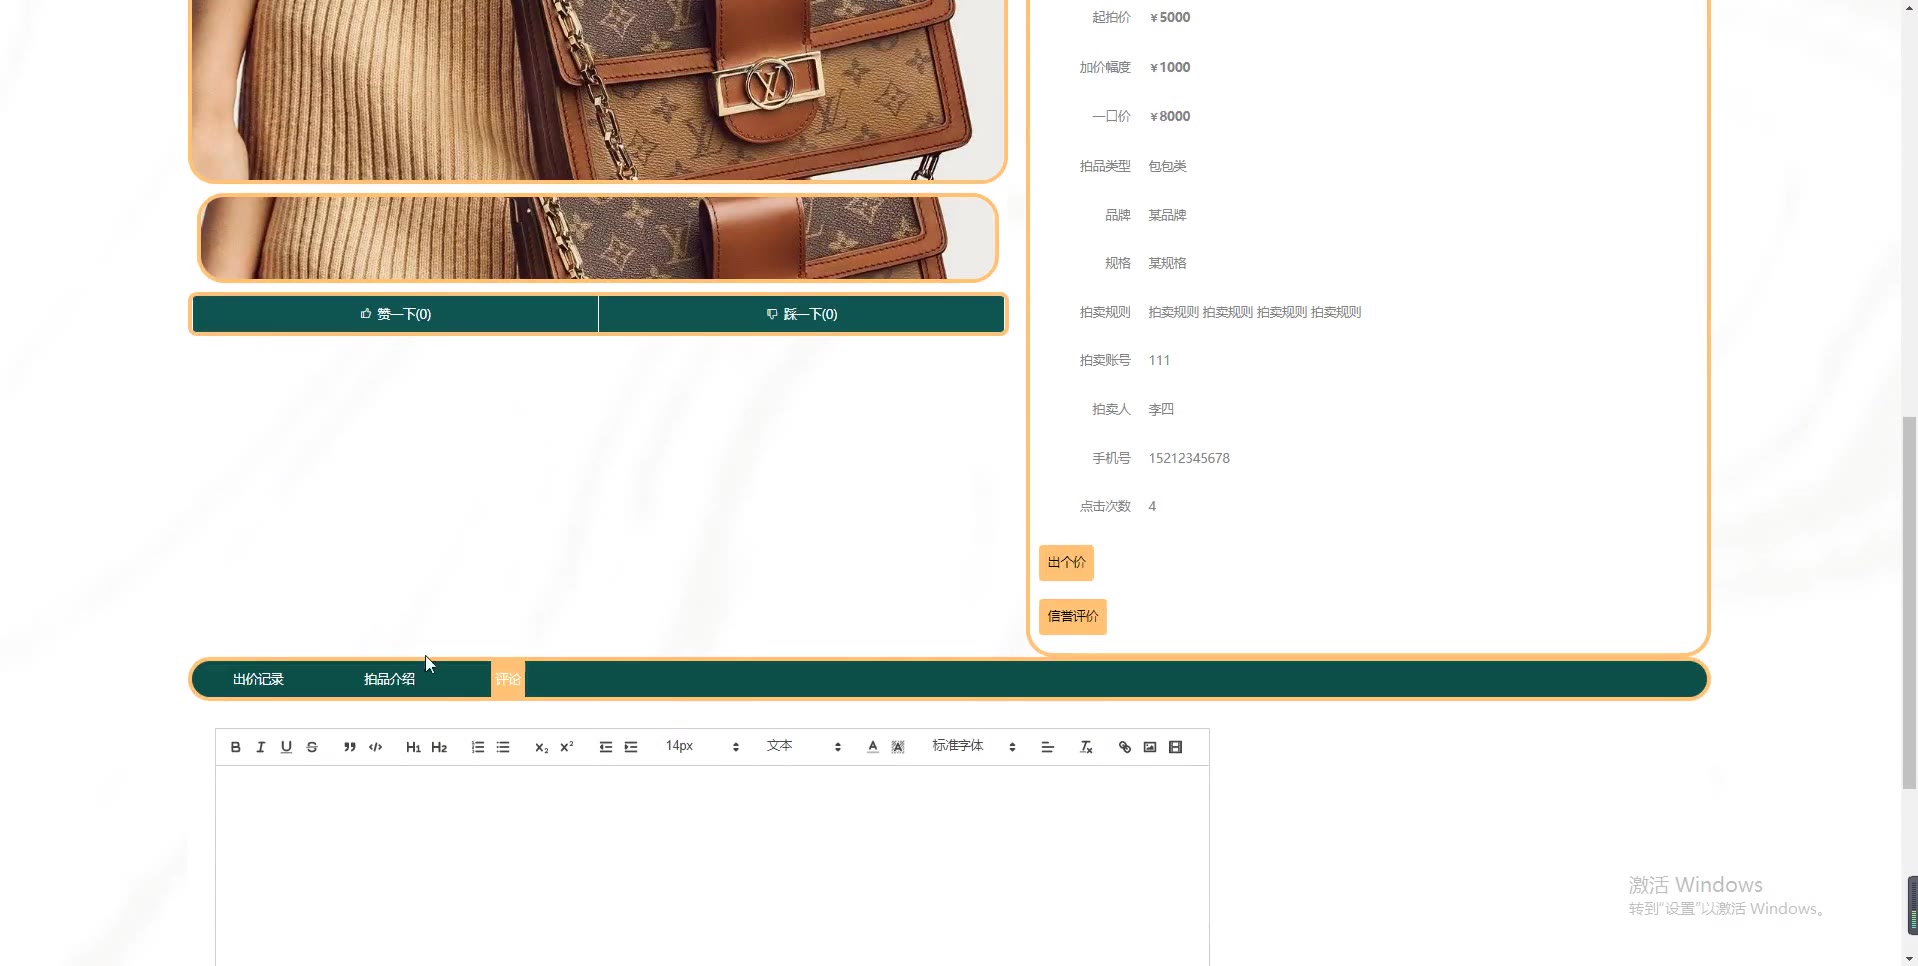
Task: Insert a code block in the editor
Action: (376, 747)
